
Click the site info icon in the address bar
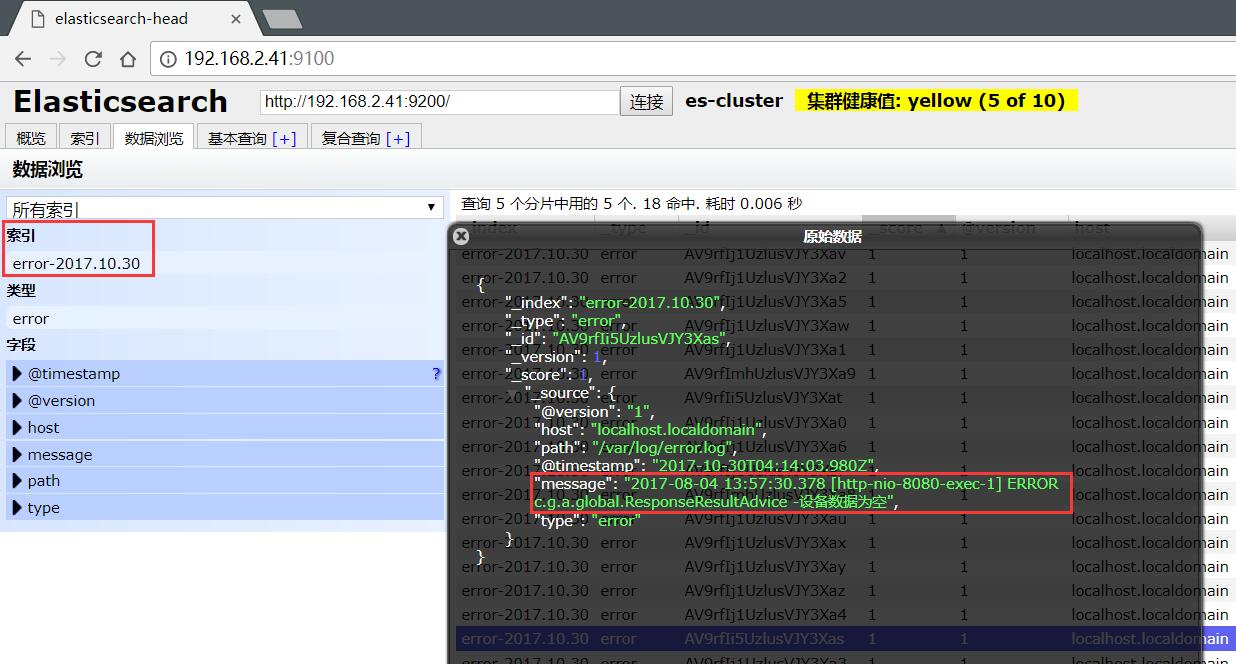click(168, 59)
